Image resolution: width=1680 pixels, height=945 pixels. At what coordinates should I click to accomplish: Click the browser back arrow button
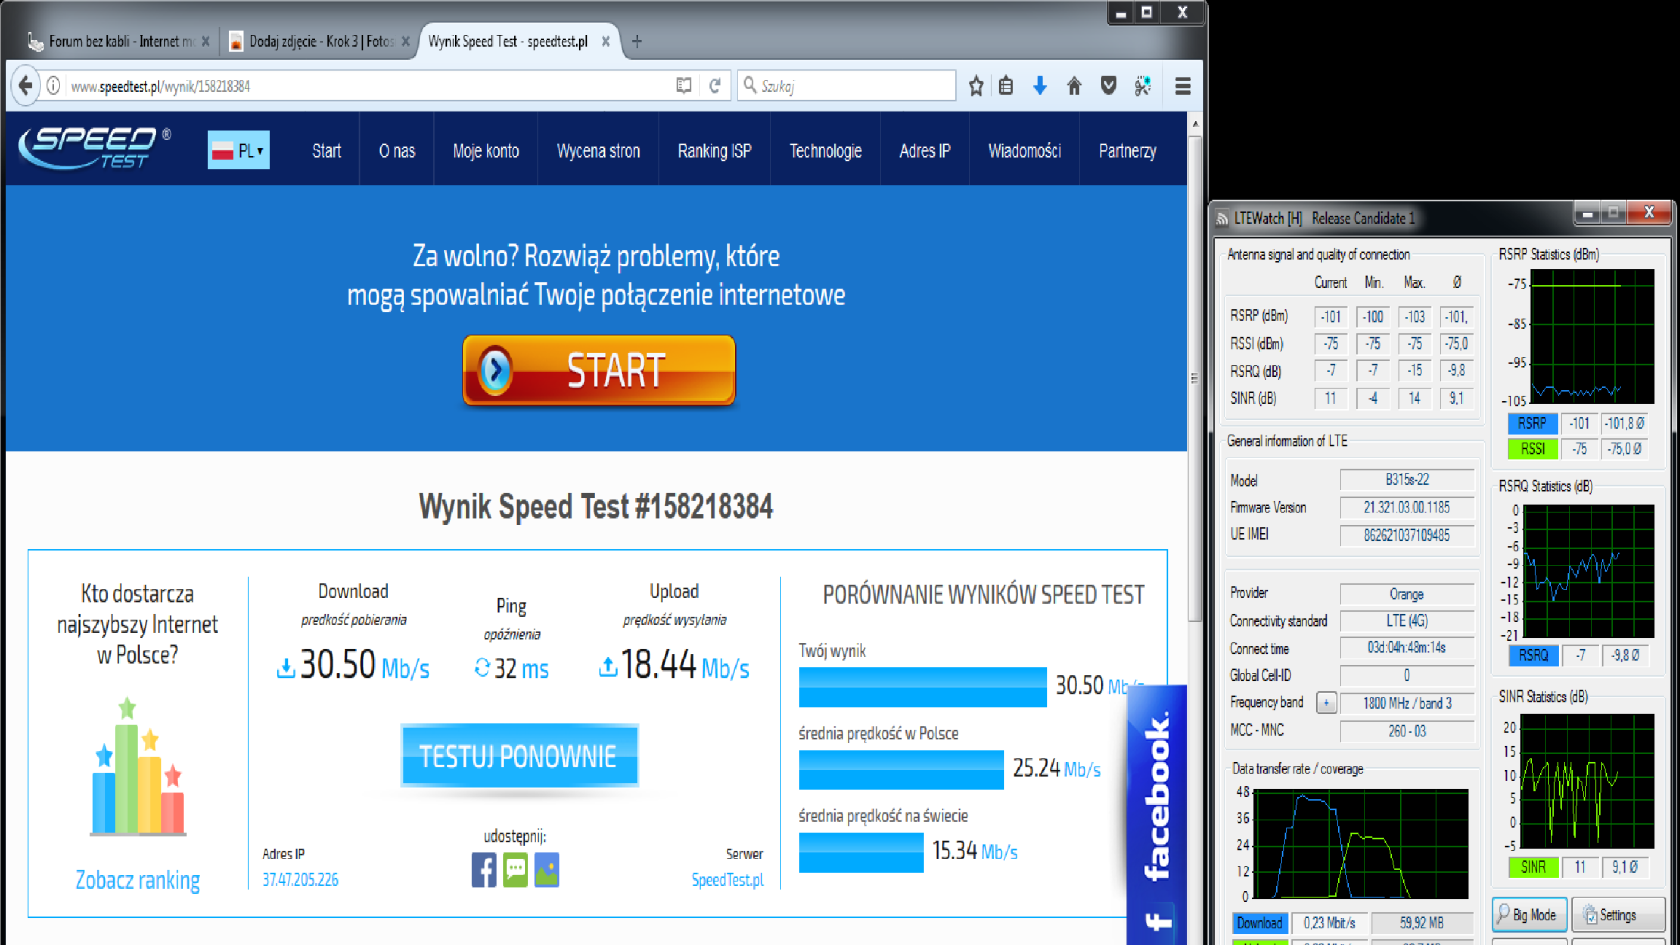25,86
